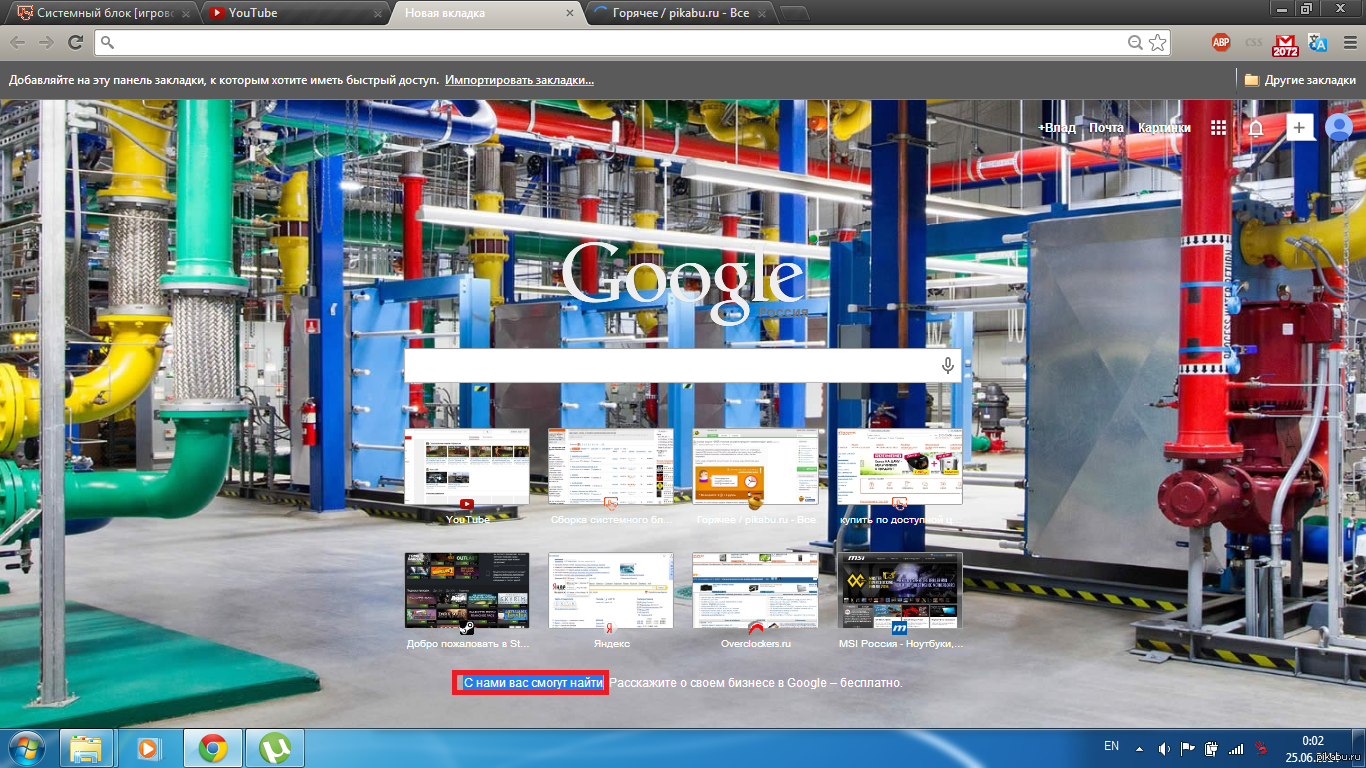The width and height of the screenshot is (1366, 768).
Task: Reload the page using the refresh icon
Action: coord(75,42)
